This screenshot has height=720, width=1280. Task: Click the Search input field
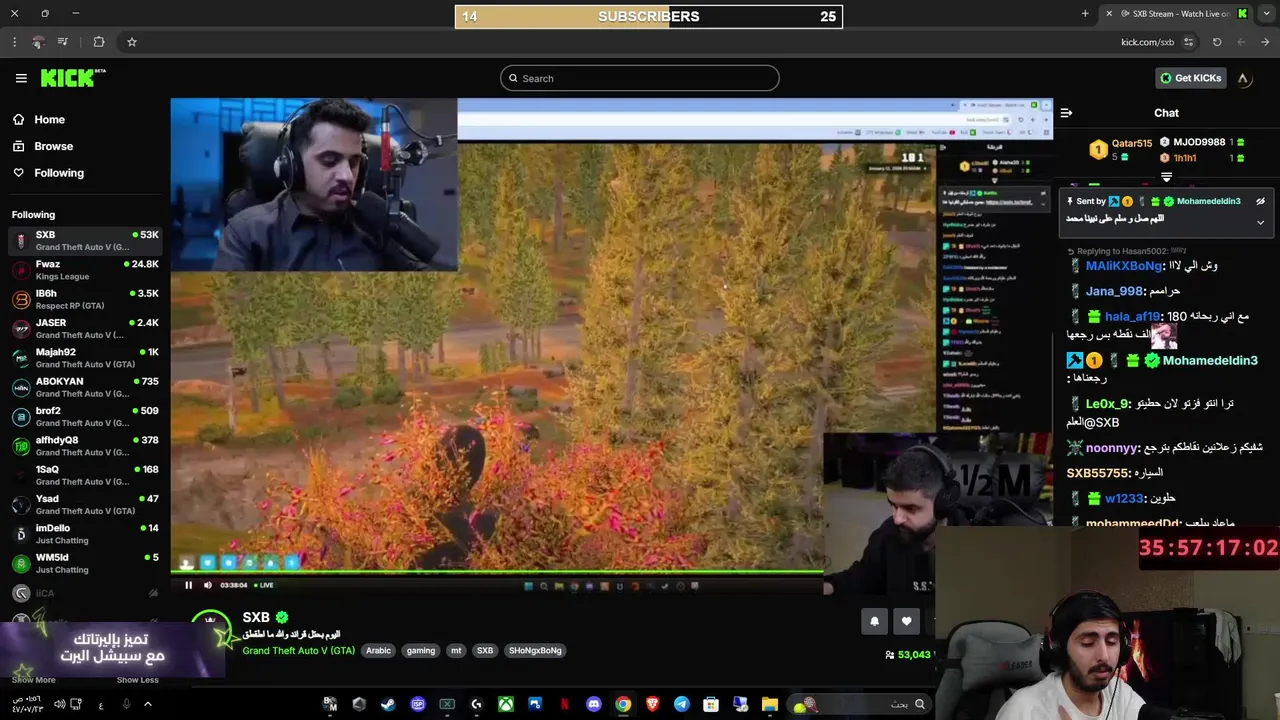click(x=640, y=78)
